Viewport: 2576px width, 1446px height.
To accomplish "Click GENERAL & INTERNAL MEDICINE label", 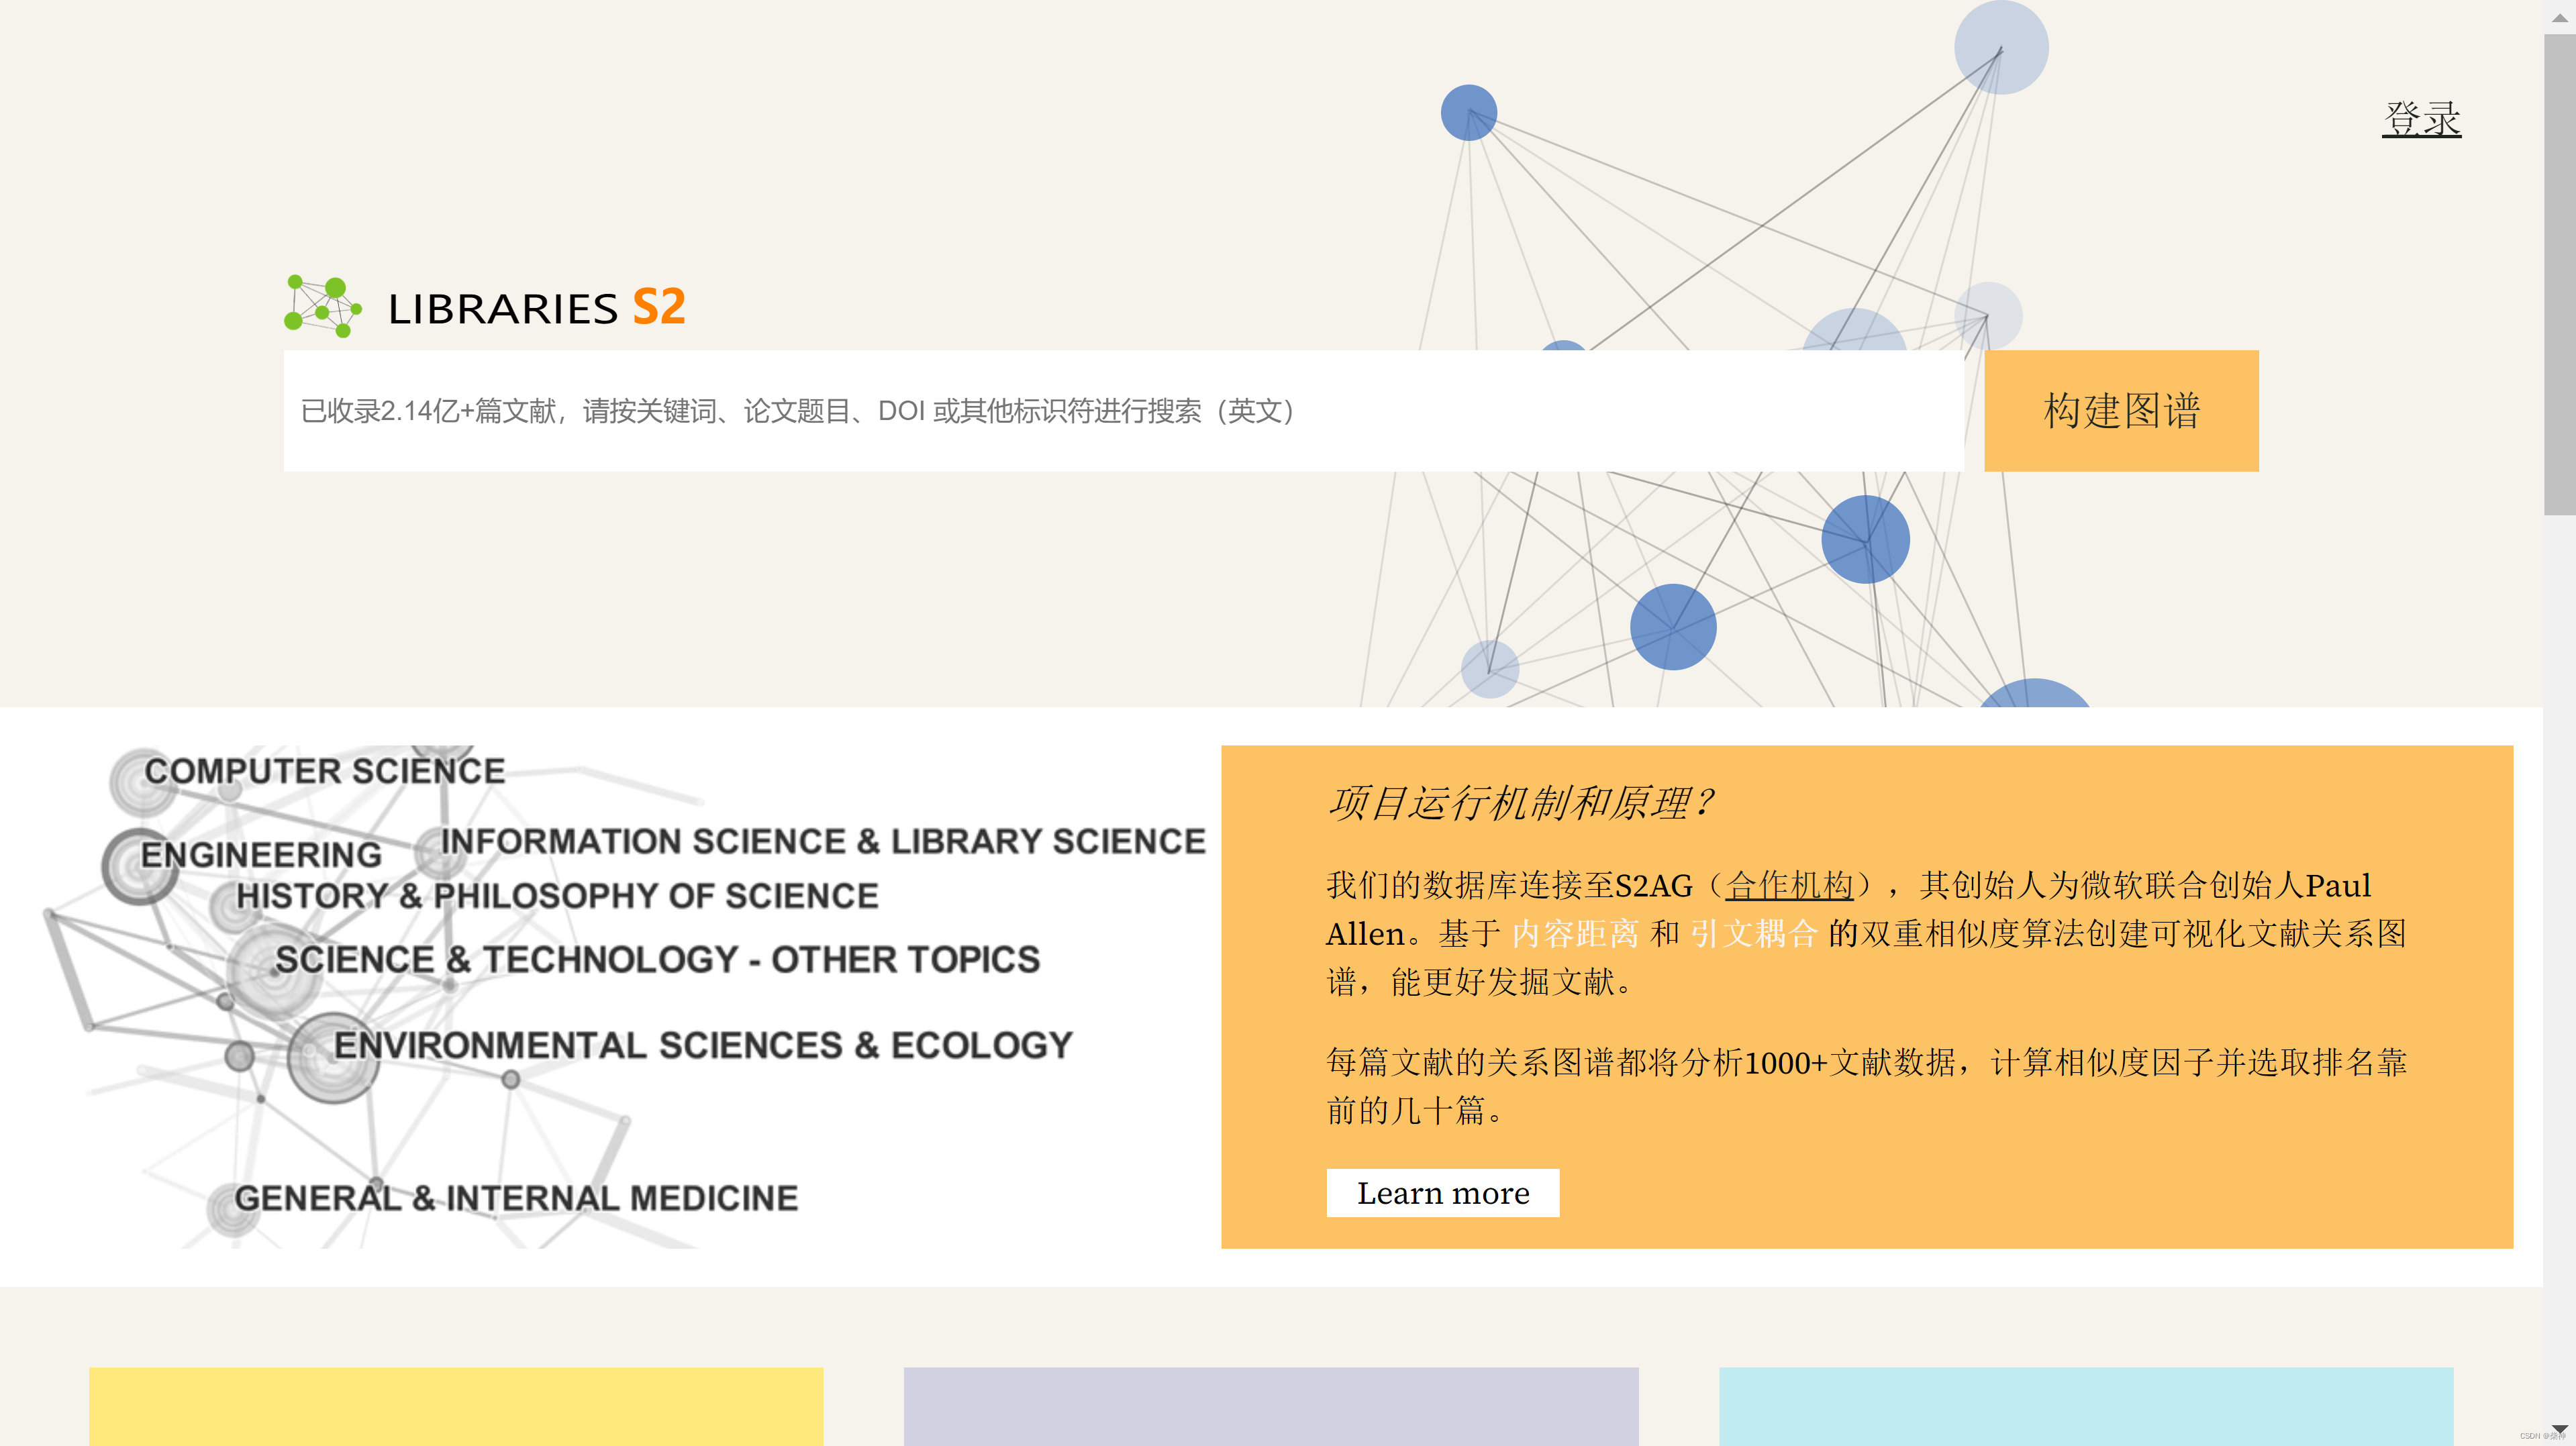I will (x=515, y=1196).
